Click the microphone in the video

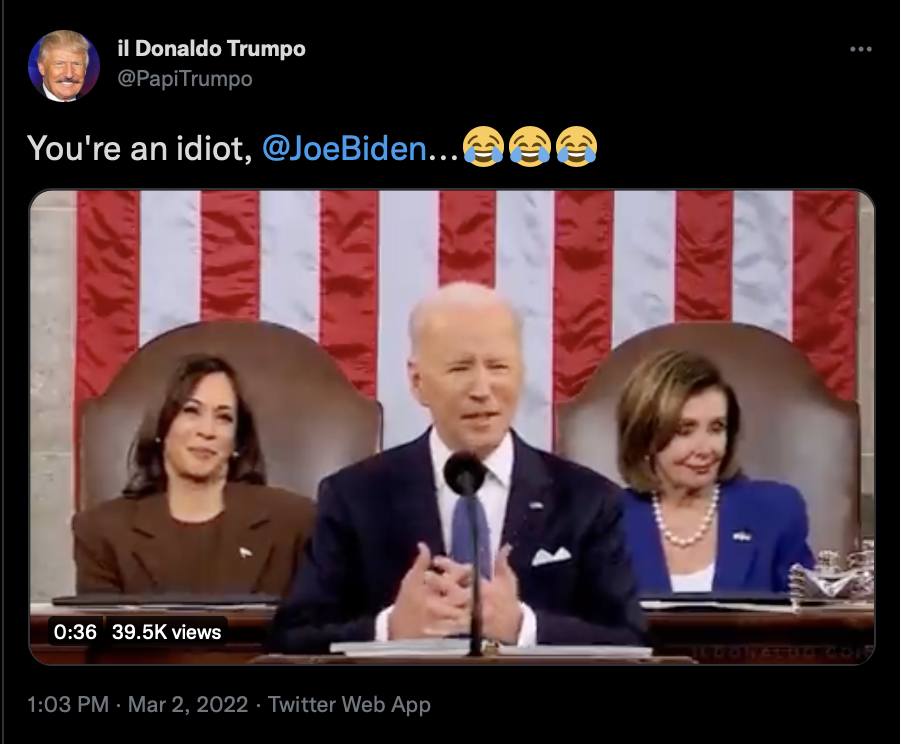coord(465,474)
